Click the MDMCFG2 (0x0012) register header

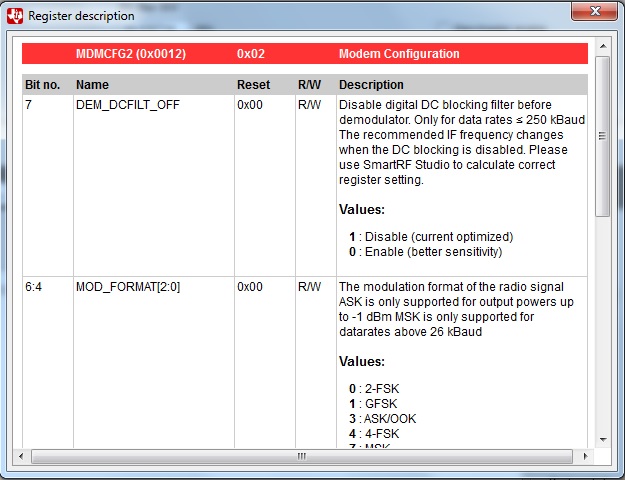[x=131, y=53]
